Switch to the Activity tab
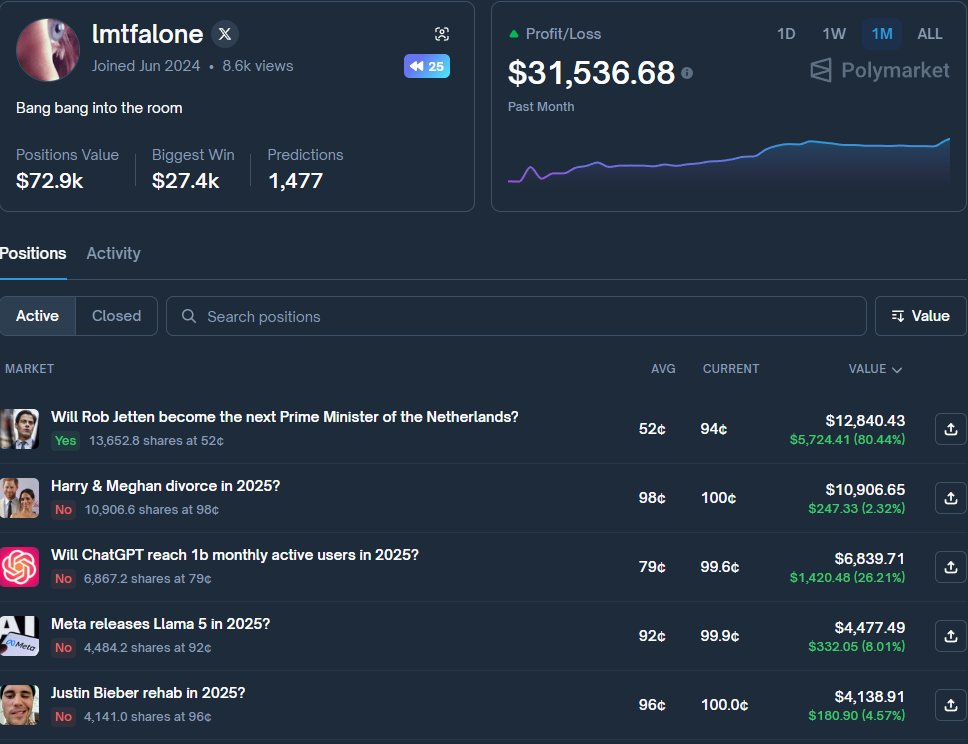 pyautogui.click(x=114, y=253)
